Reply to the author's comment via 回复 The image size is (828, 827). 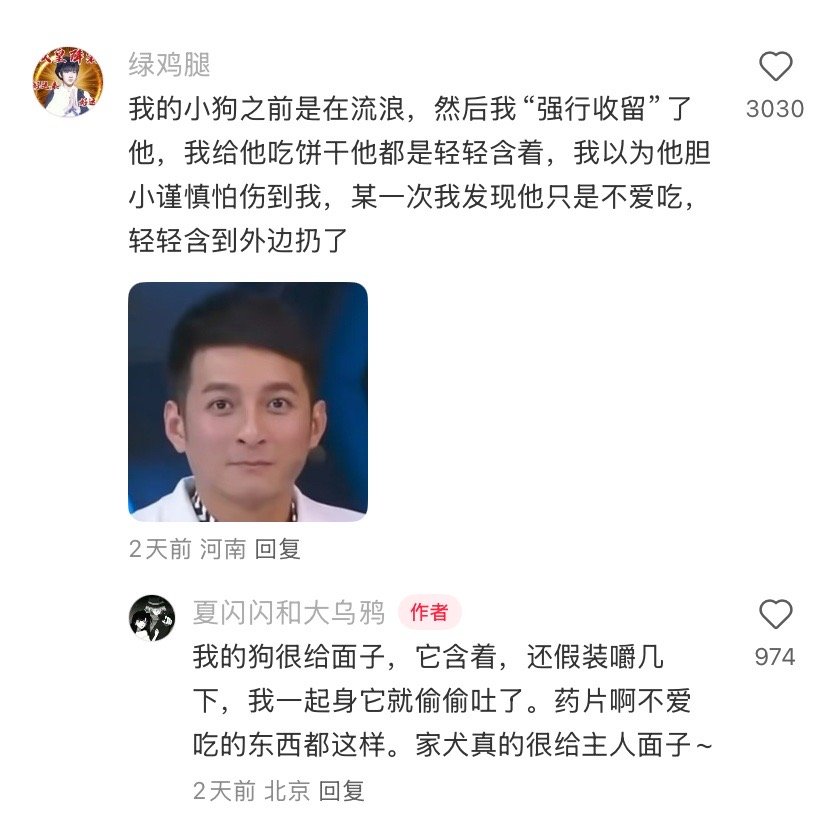click(x=342, y=791)
